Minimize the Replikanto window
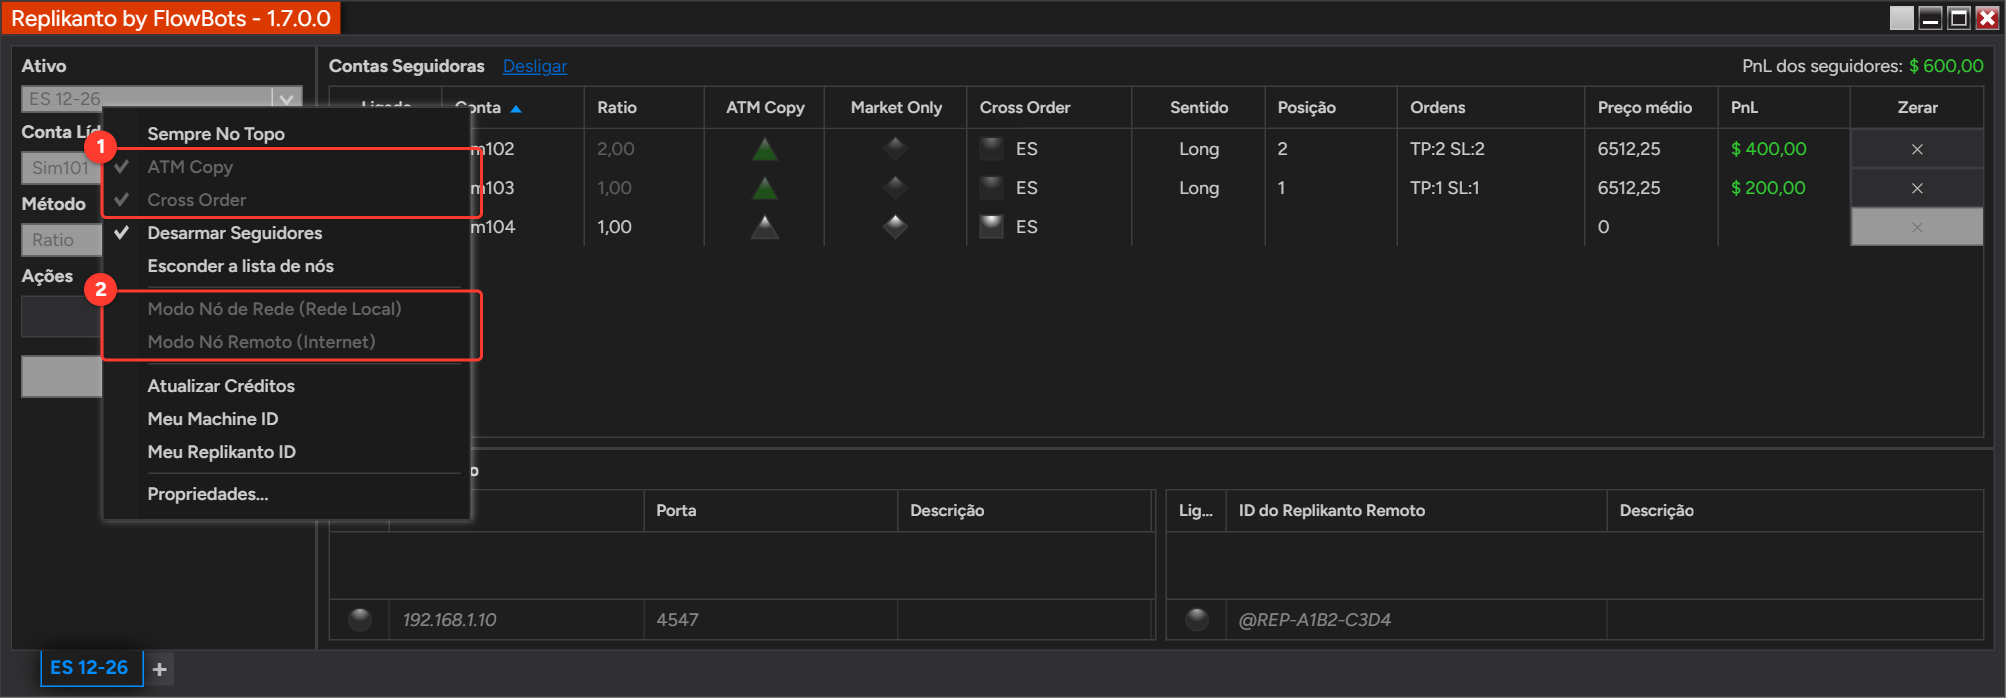Viewport: 2006px width, 698px height. coord(1930,18)
